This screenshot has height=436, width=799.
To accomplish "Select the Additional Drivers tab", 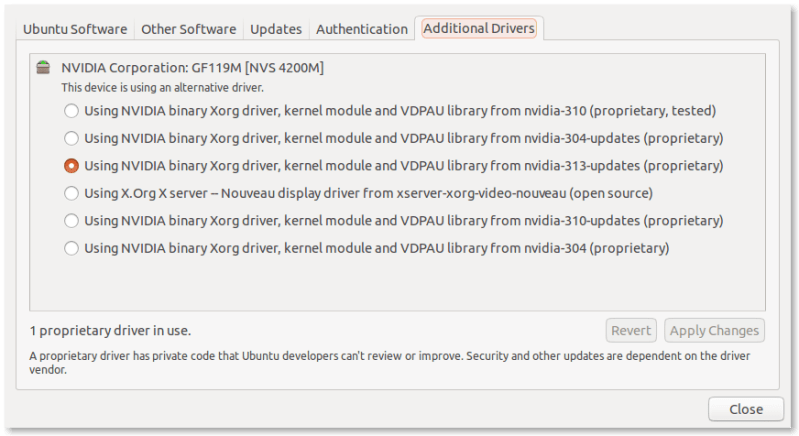I will (479, 28).
